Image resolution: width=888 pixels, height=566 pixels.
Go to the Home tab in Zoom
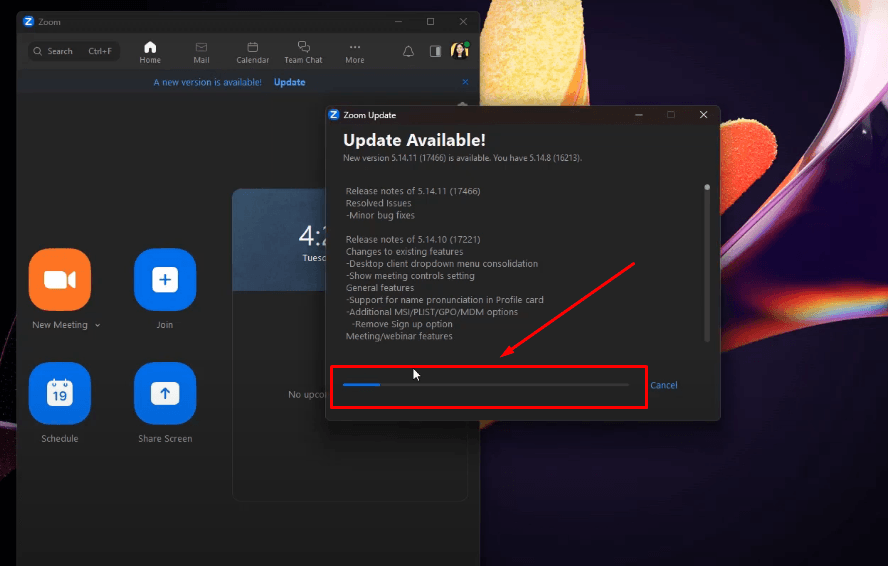[150, 52]
